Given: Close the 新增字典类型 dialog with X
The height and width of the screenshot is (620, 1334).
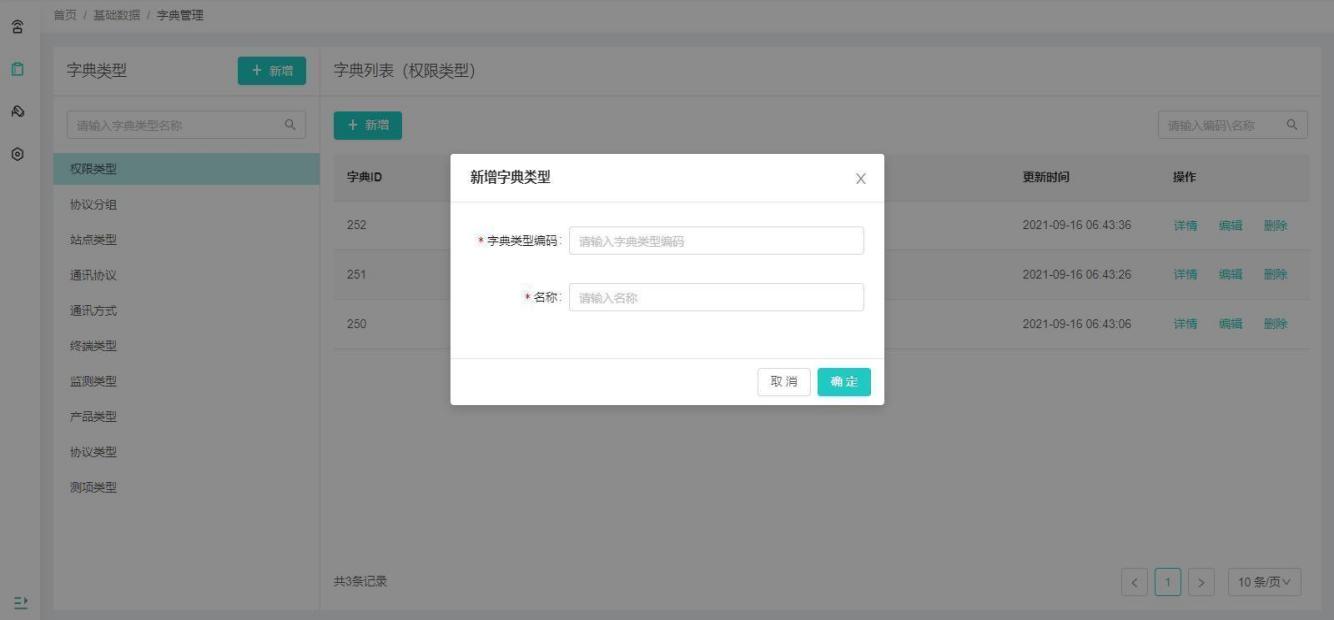Looking at the screenshot, I should pyautogui.click(x=860, y=179).
